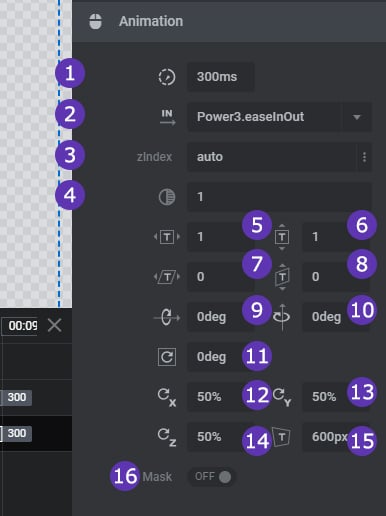Click the horizontal skew T icon

coord(167,277)
